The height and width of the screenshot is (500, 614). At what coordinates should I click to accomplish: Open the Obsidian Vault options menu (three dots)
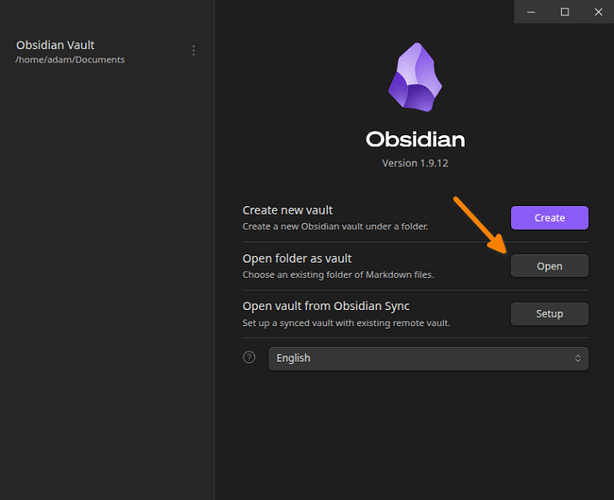pyautogui.click(x=193, y=51)
